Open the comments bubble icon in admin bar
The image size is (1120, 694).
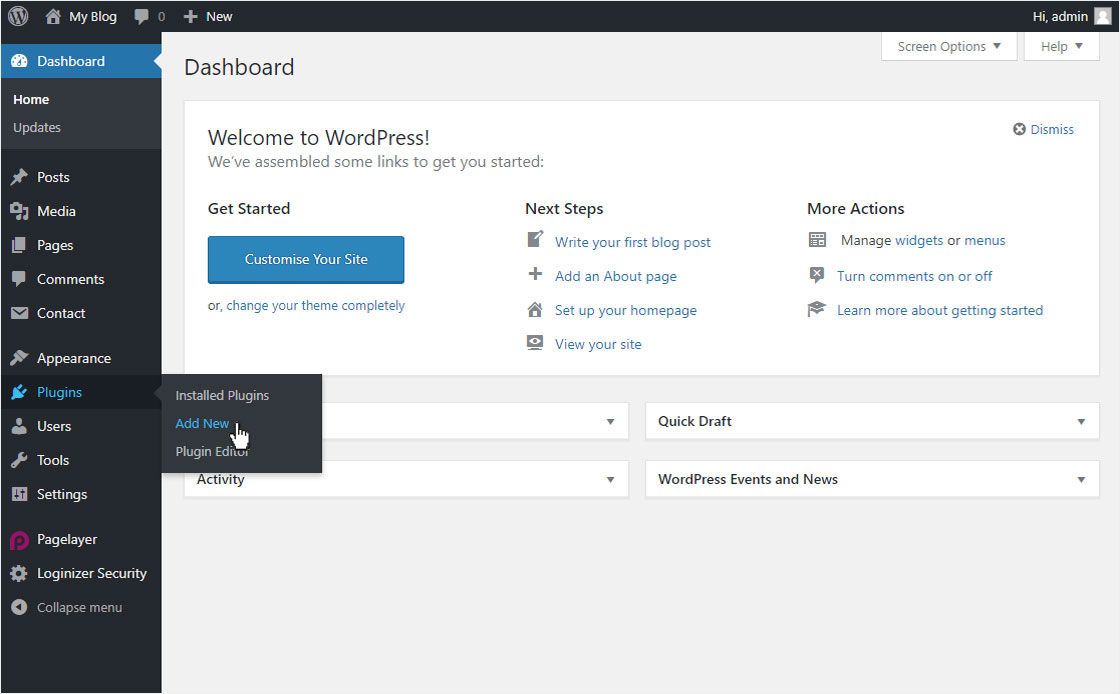(x=141, y=16)
